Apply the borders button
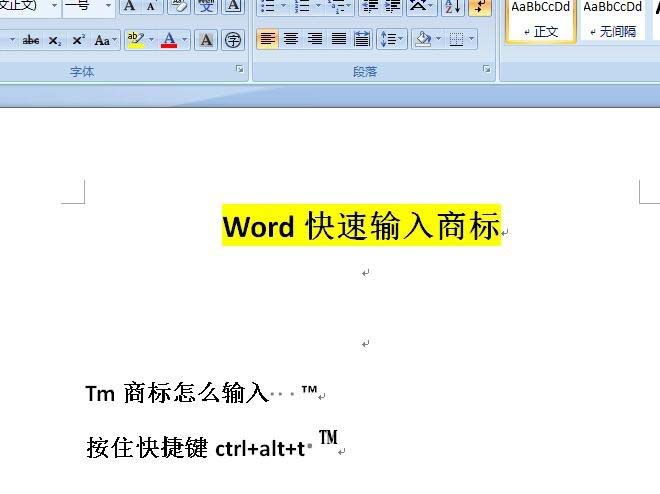 [456, 39]
